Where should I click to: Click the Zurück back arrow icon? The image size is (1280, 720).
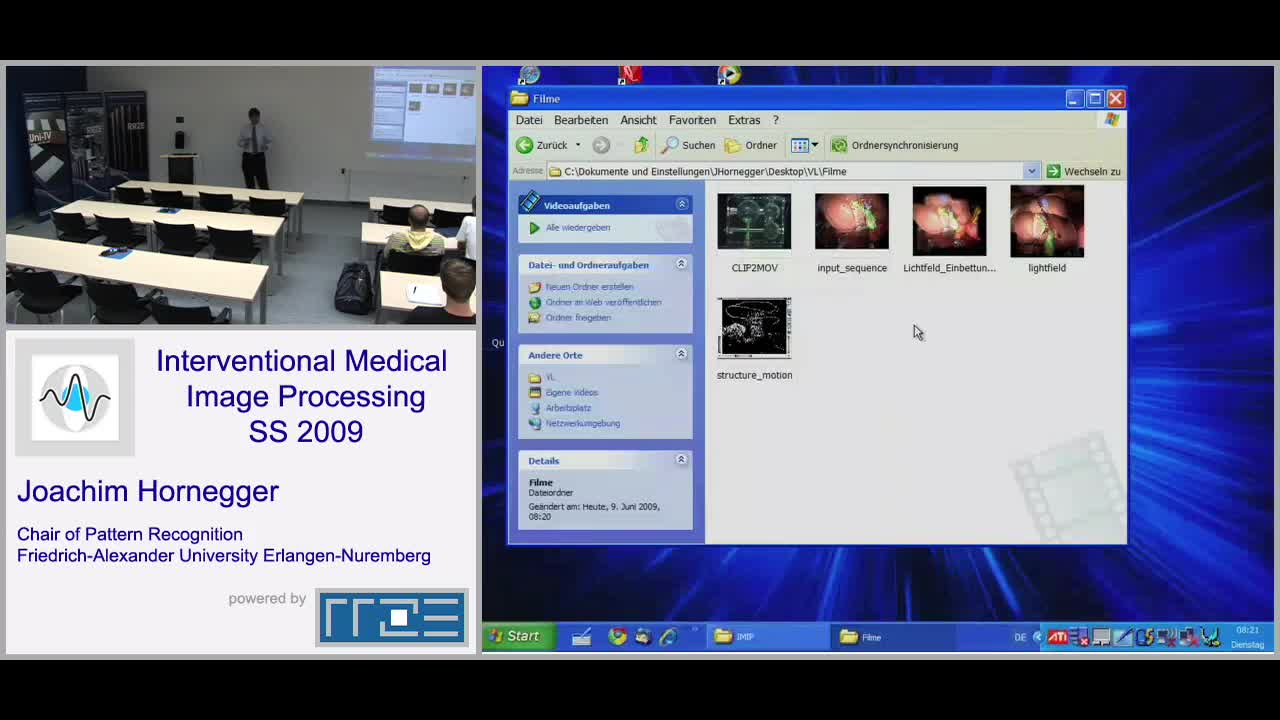pyautogui.click(x=525, y=145)
